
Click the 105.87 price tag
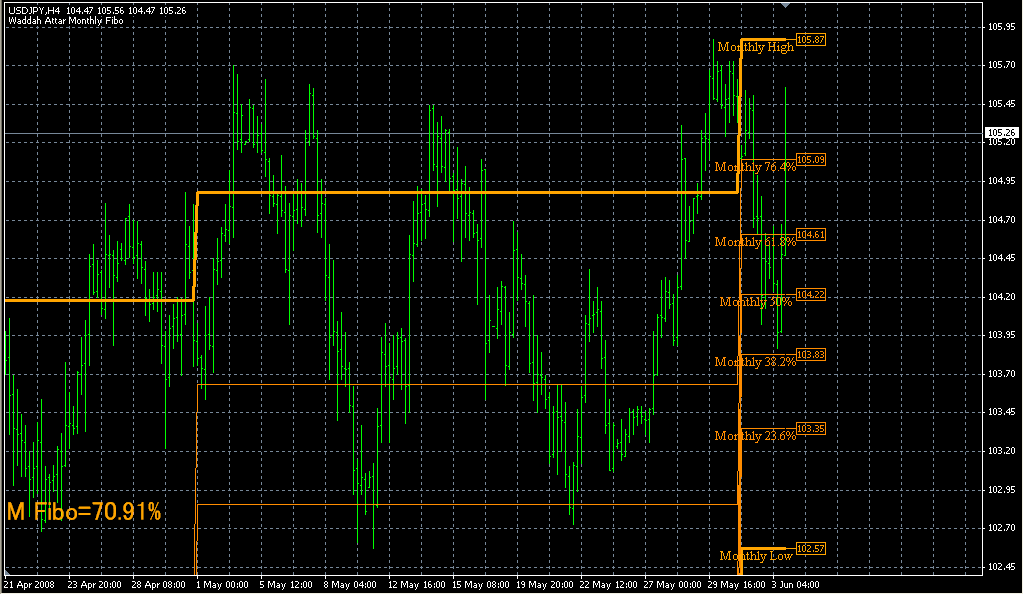point(810,40)
